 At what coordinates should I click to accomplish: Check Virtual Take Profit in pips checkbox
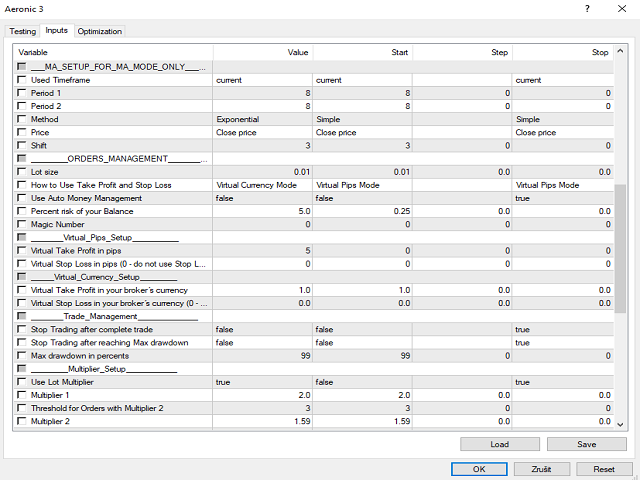[22, 250]
